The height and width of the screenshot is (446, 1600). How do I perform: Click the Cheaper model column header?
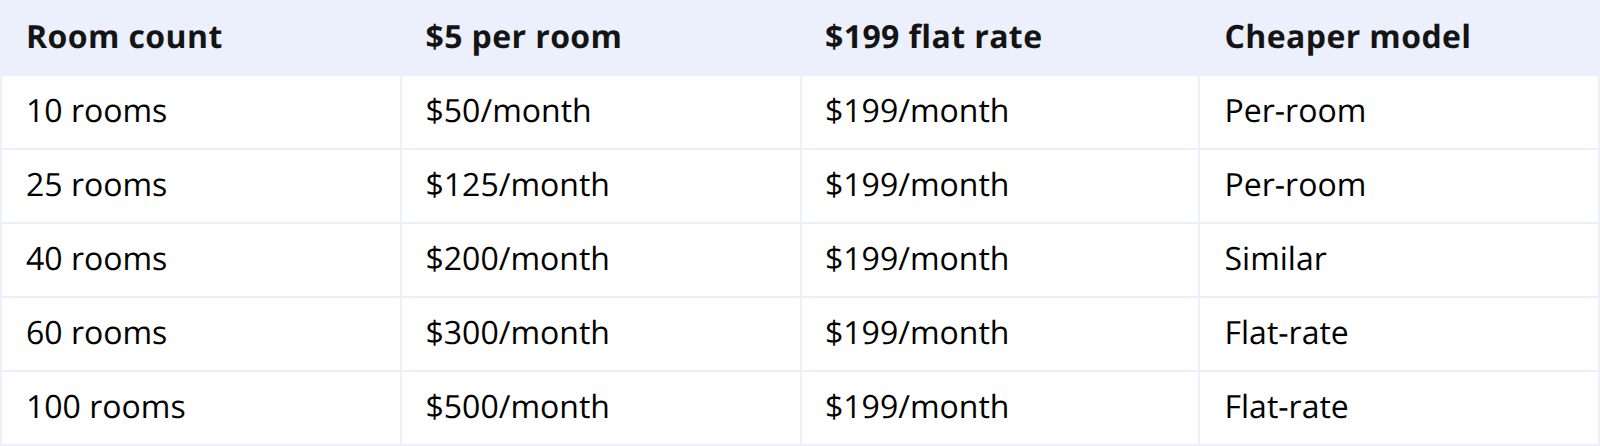[x=1347, y=37]
